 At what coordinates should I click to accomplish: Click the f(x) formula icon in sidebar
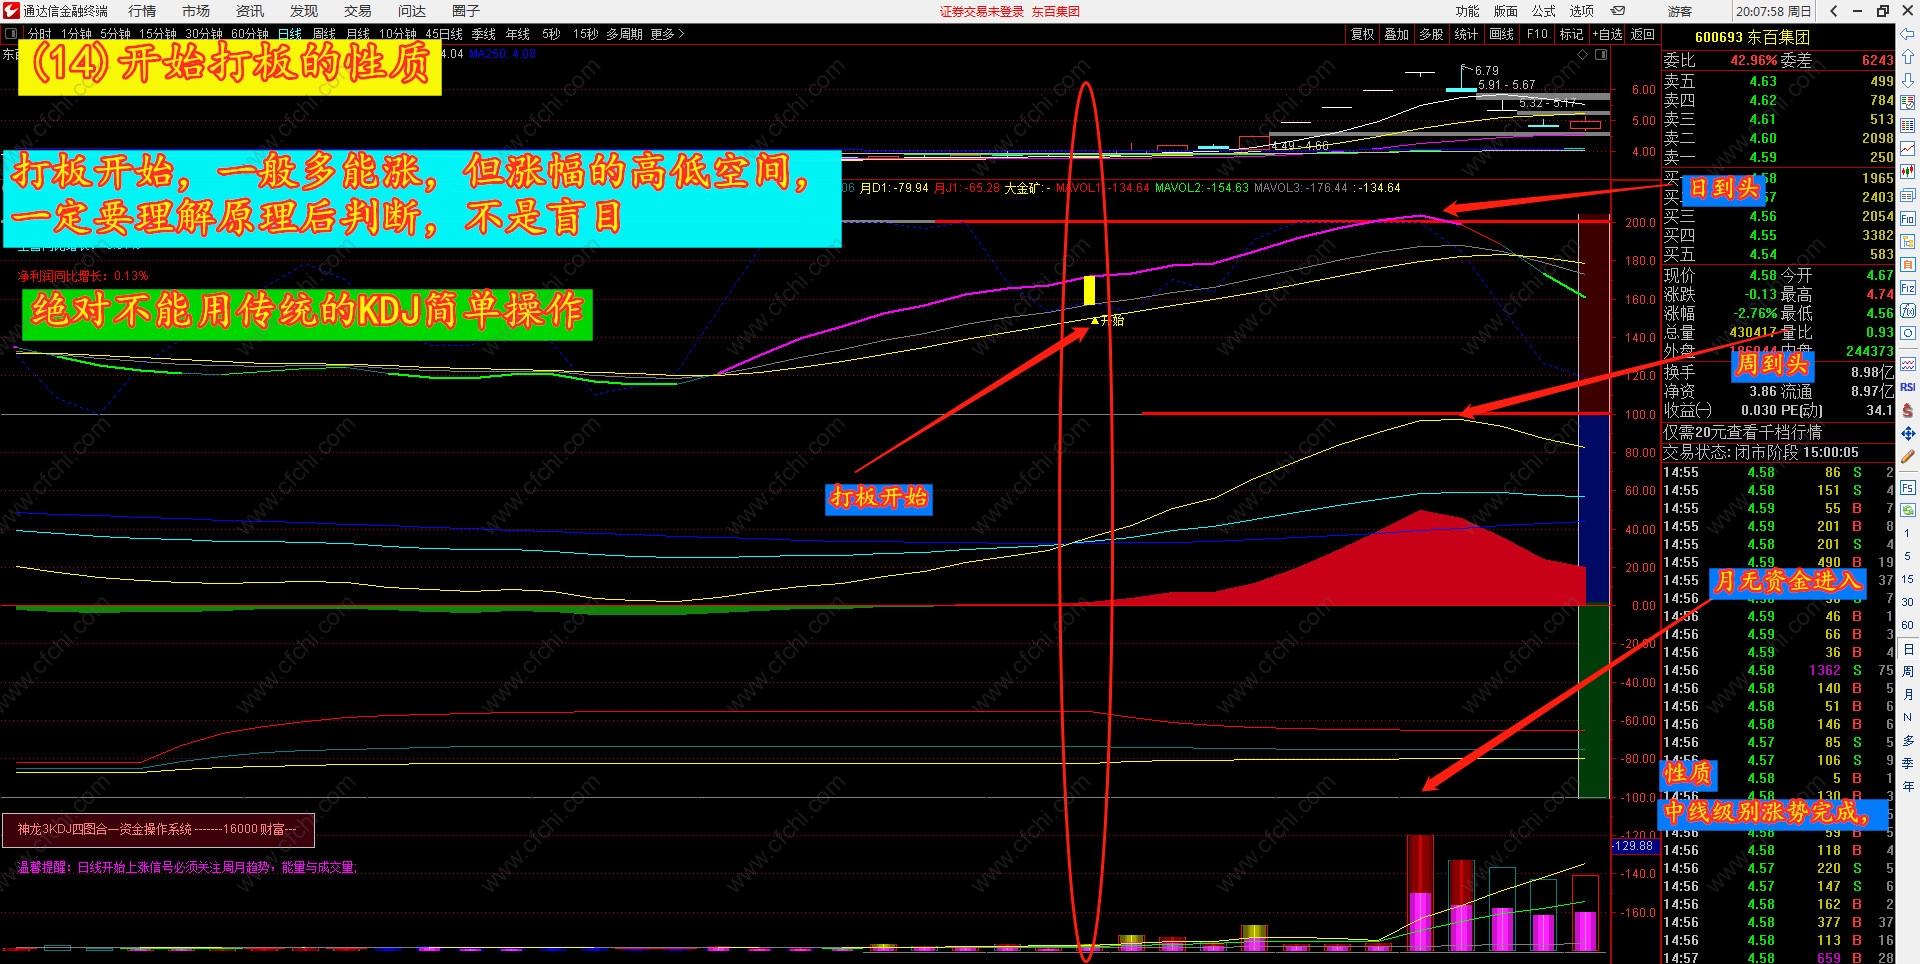[1908, 309]
